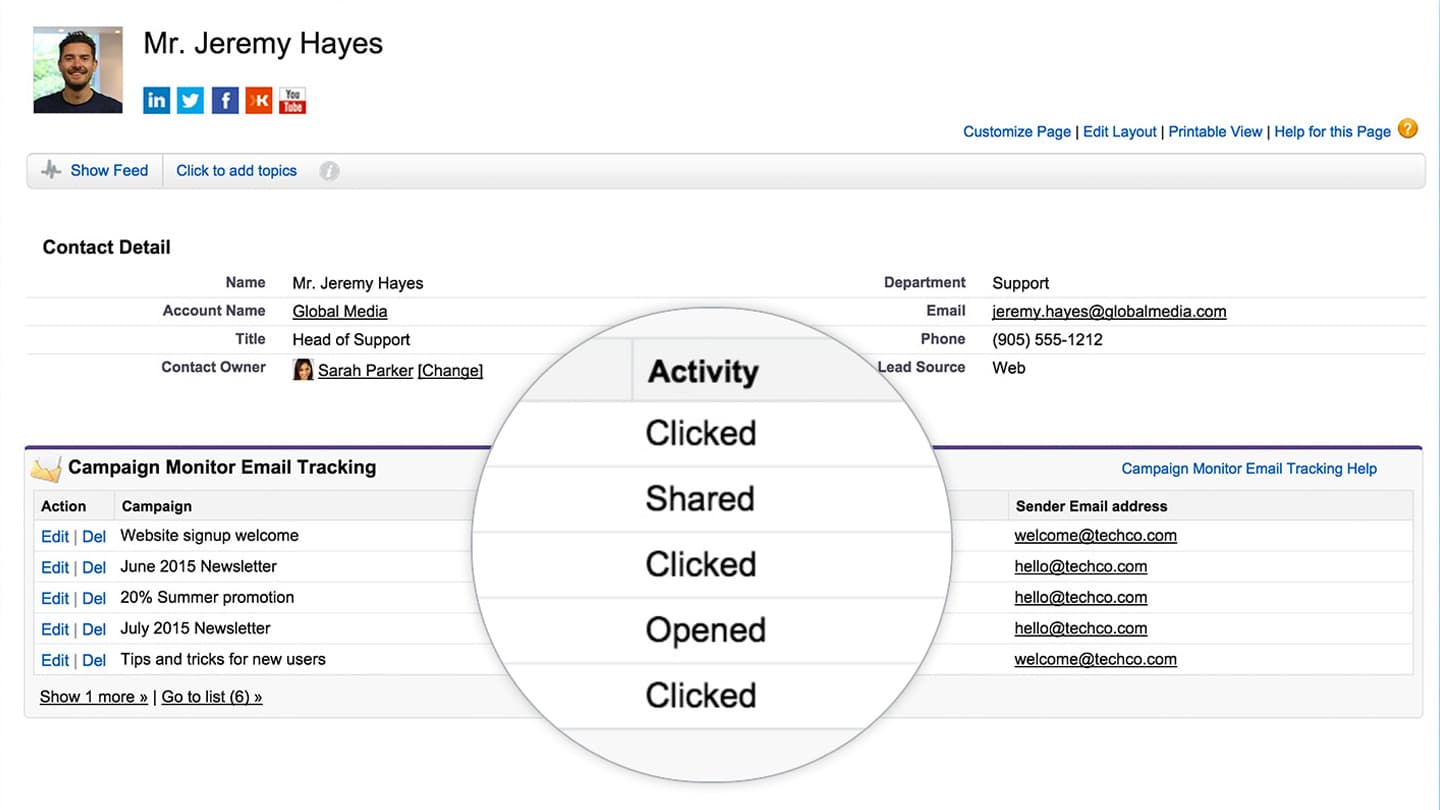Open Jeremy Hayes' LinkedIn profile icon
The image size is (1440, 810).
[157, 100]
